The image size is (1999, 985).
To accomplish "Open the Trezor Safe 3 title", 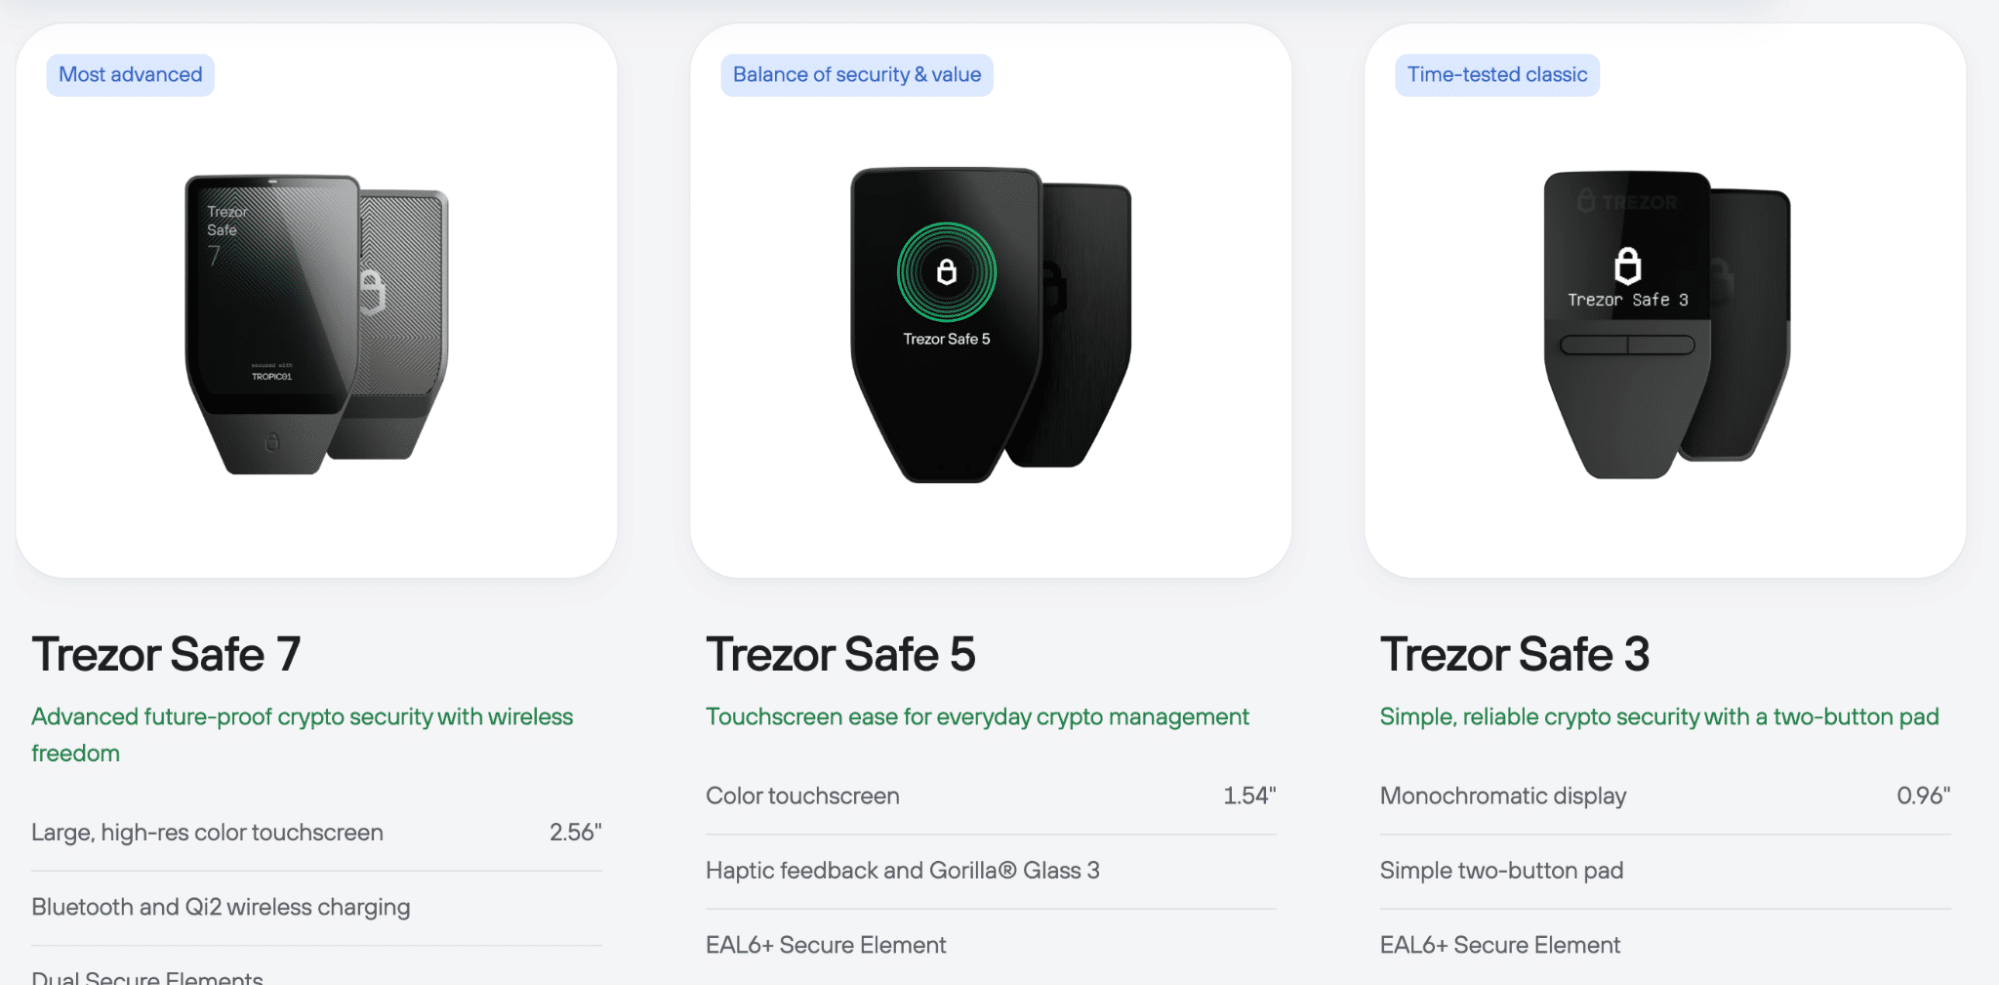I will pos(1515,655).
